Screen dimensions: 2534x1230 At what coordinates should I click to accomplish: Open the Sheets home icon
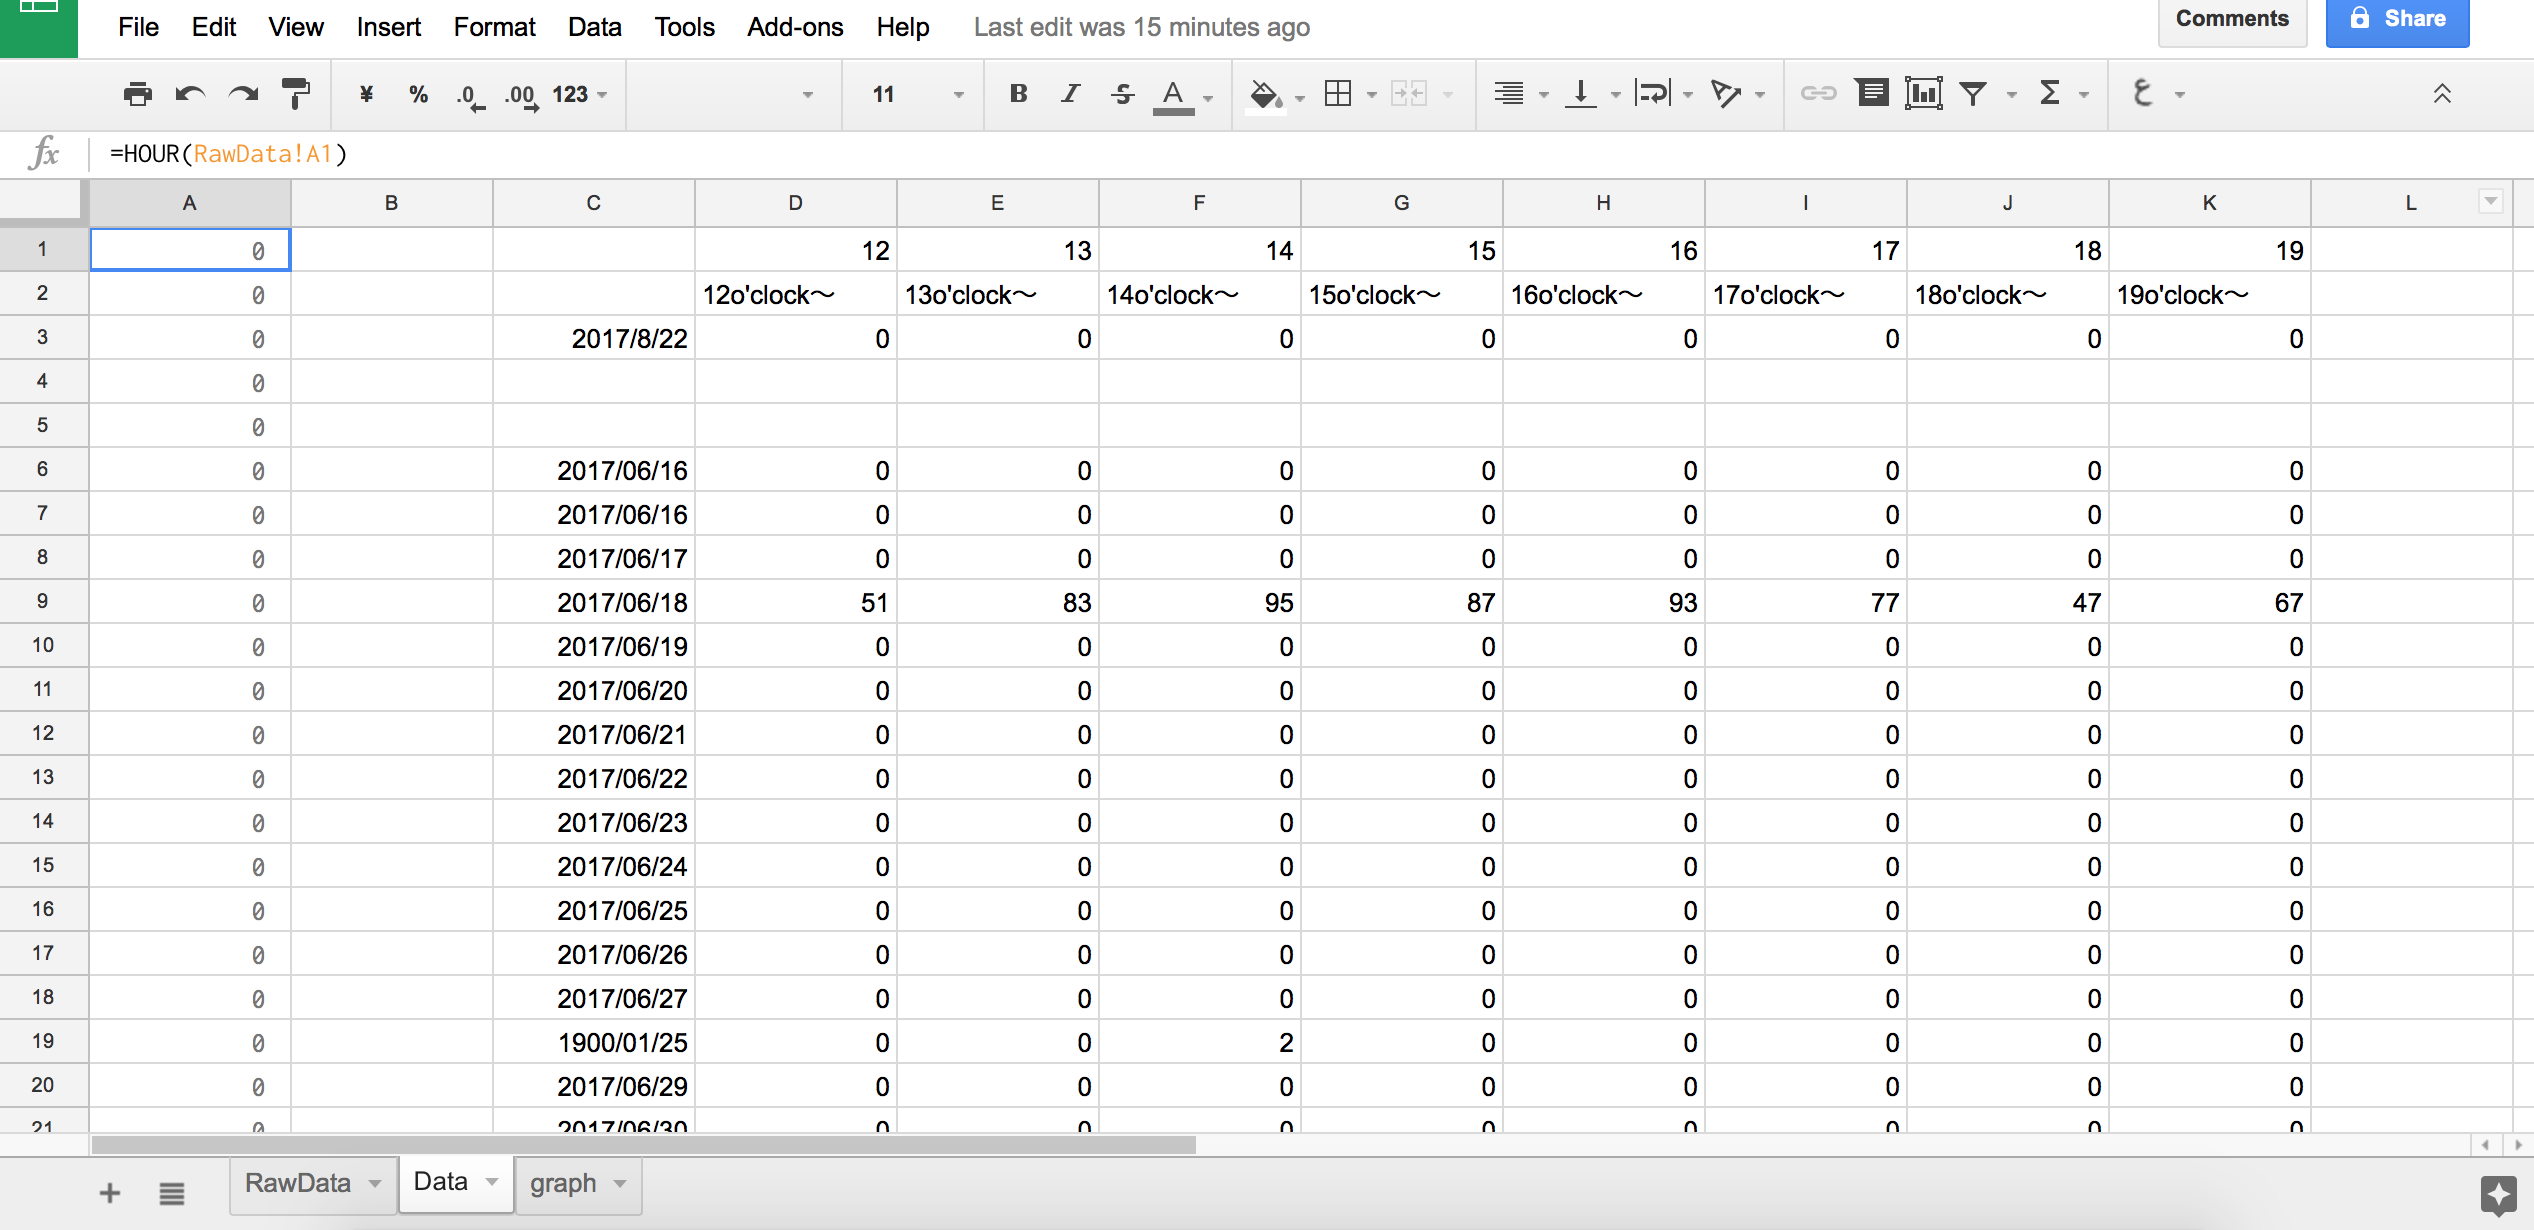(39, 28)
